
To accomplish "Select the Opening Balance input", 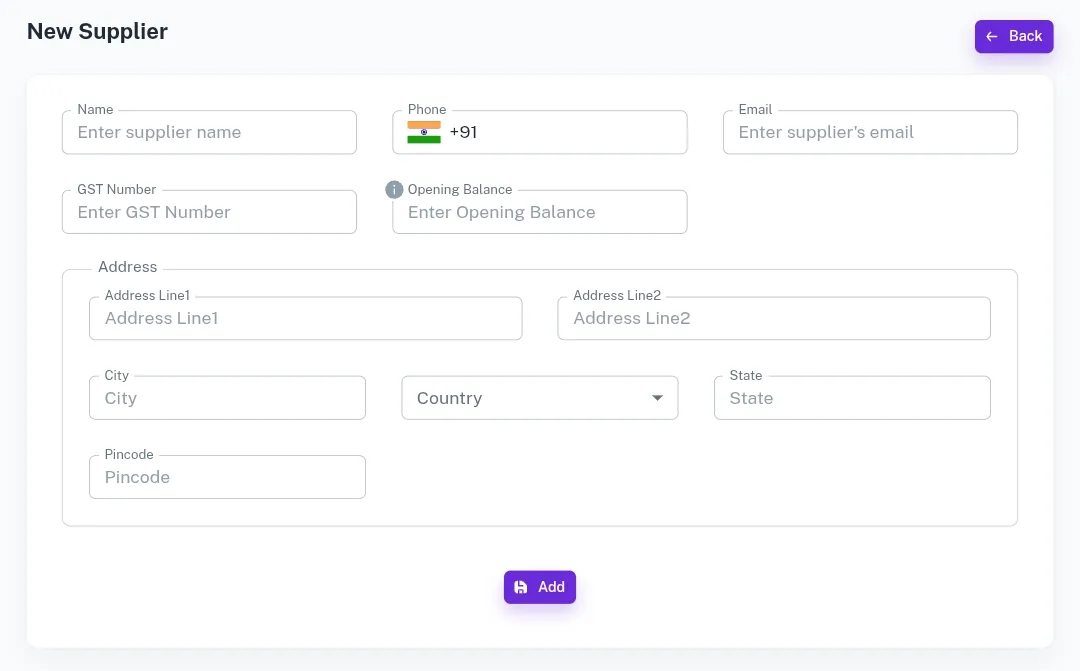I will pyautogui.click(x=540, y=212).
